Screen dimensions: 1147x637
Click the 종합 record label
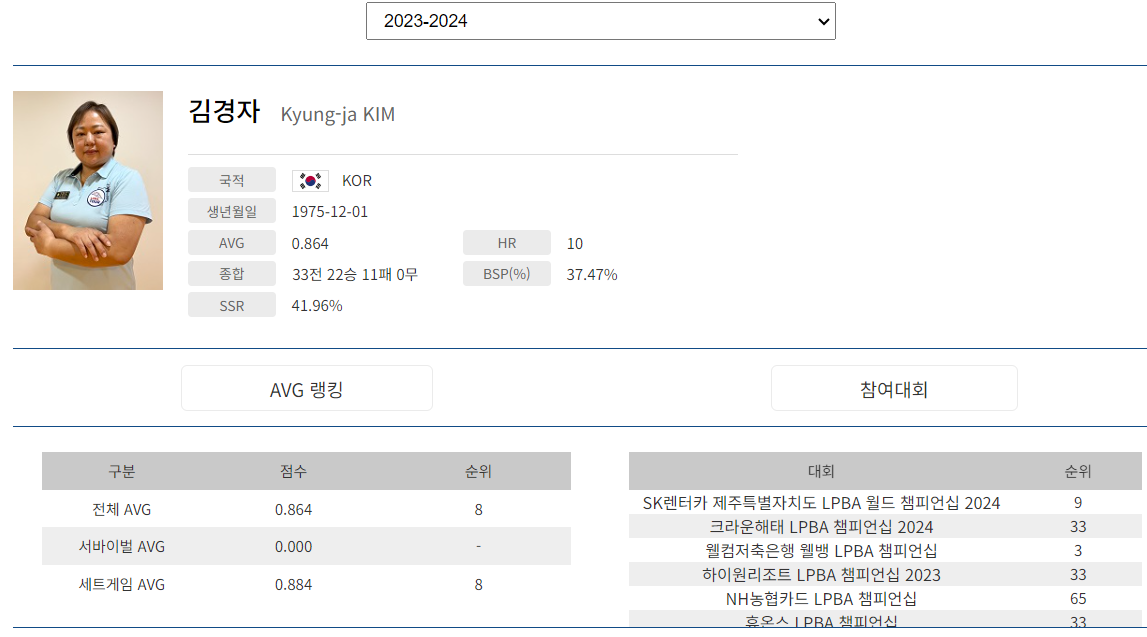231,273
